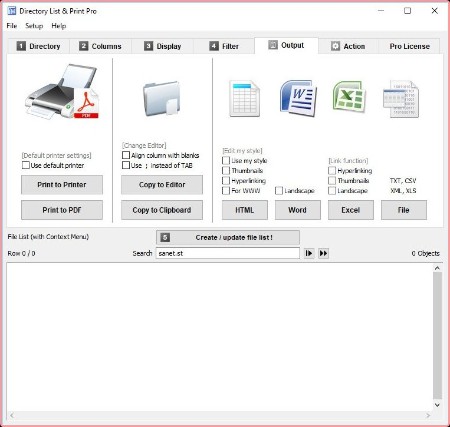The height and width of the screenshot is (427, 450).
Task: Click vertical scrollbar up arrow
Action: click(x=437, y=268)
